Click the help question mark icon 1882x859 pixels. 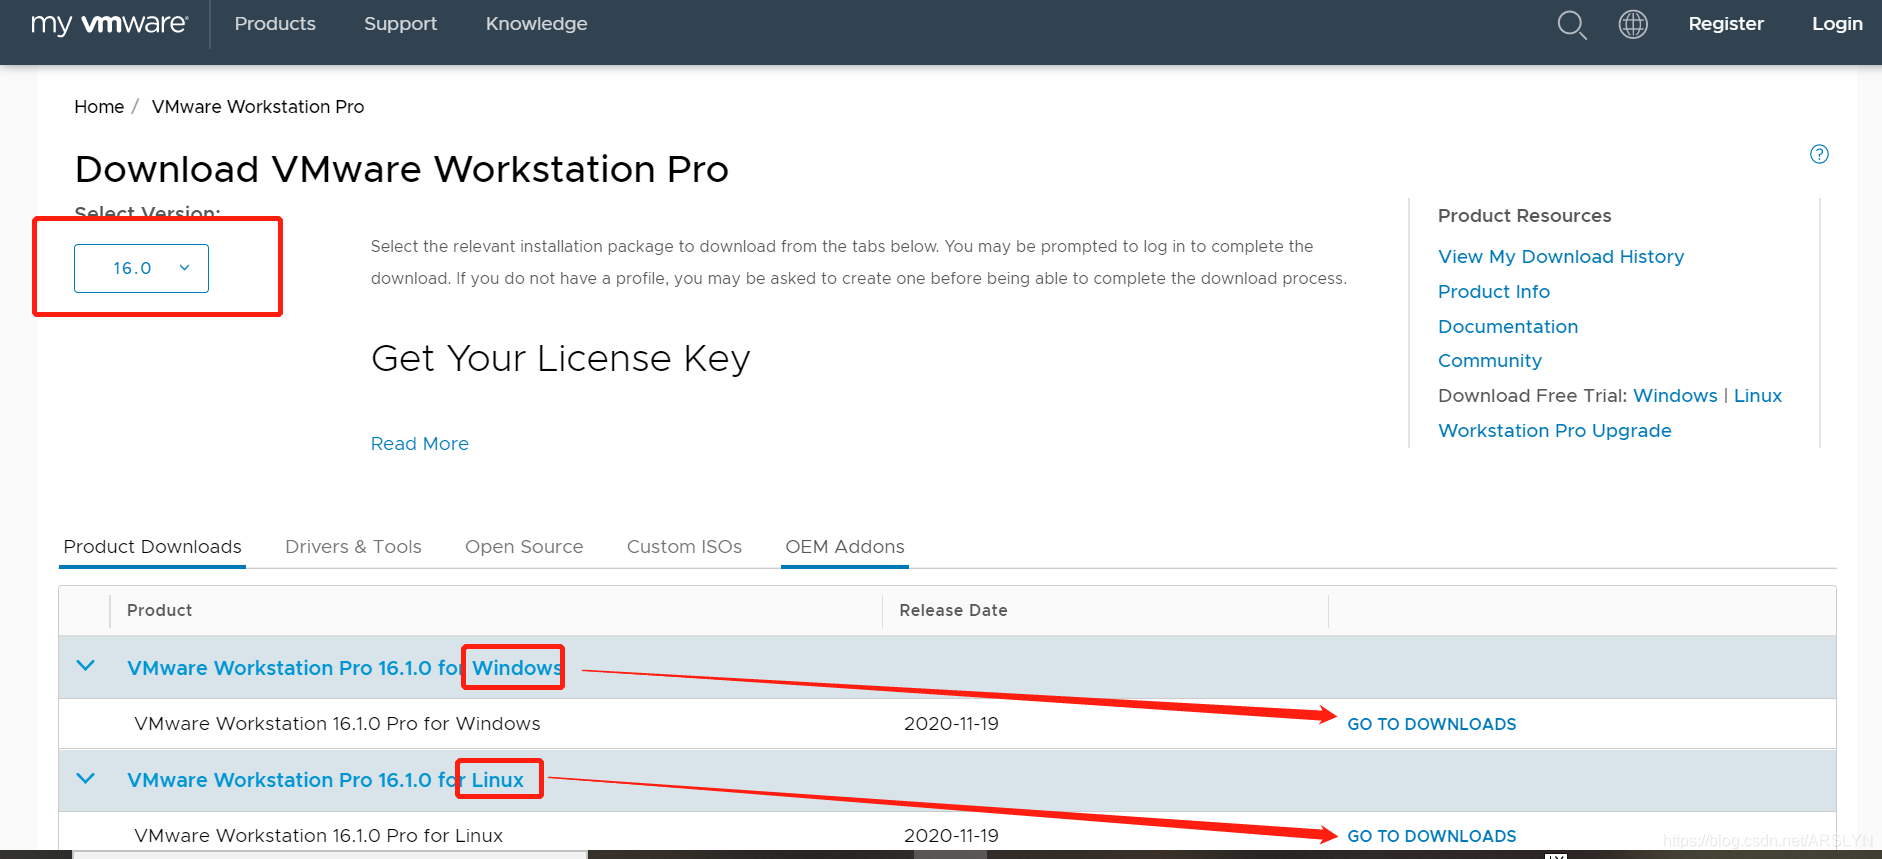point(1819,154)
